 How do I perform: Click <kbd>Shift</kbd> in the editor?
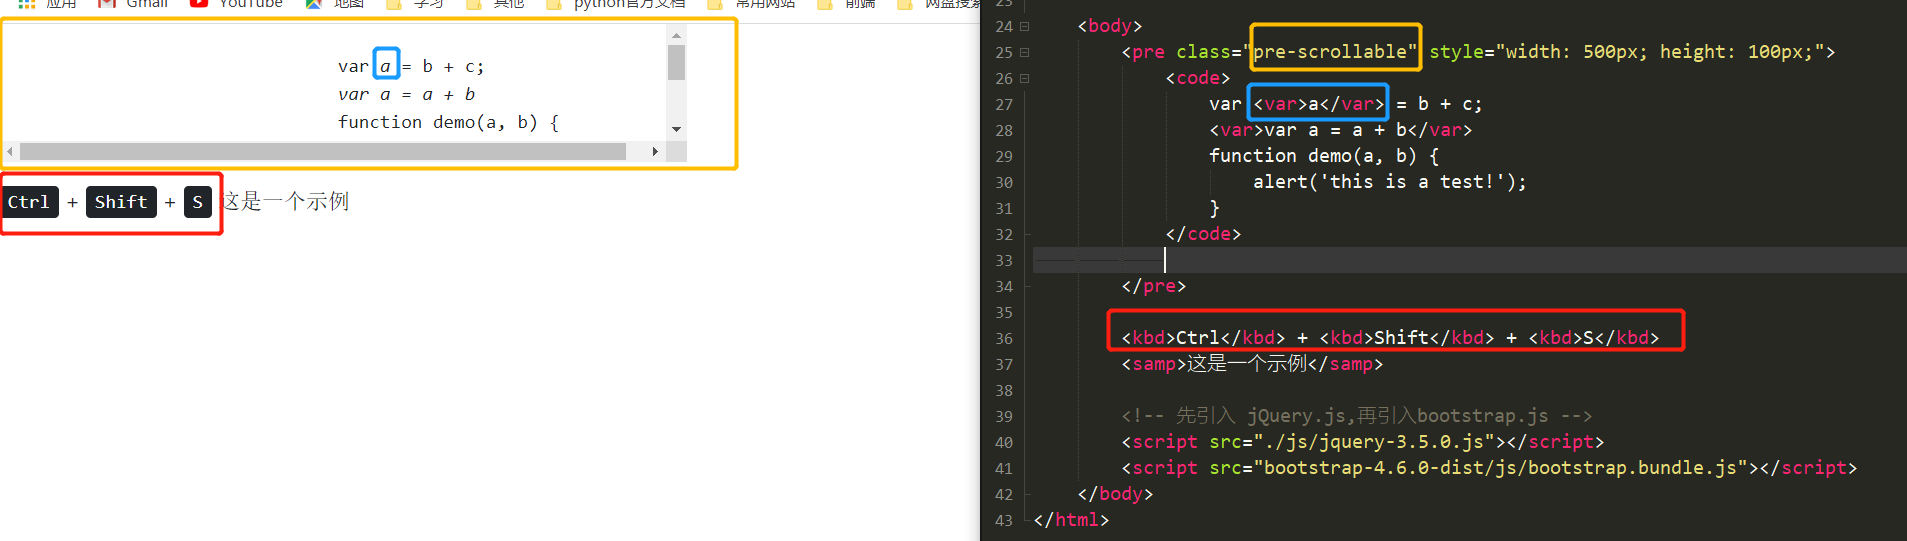tap(1407, 338)
